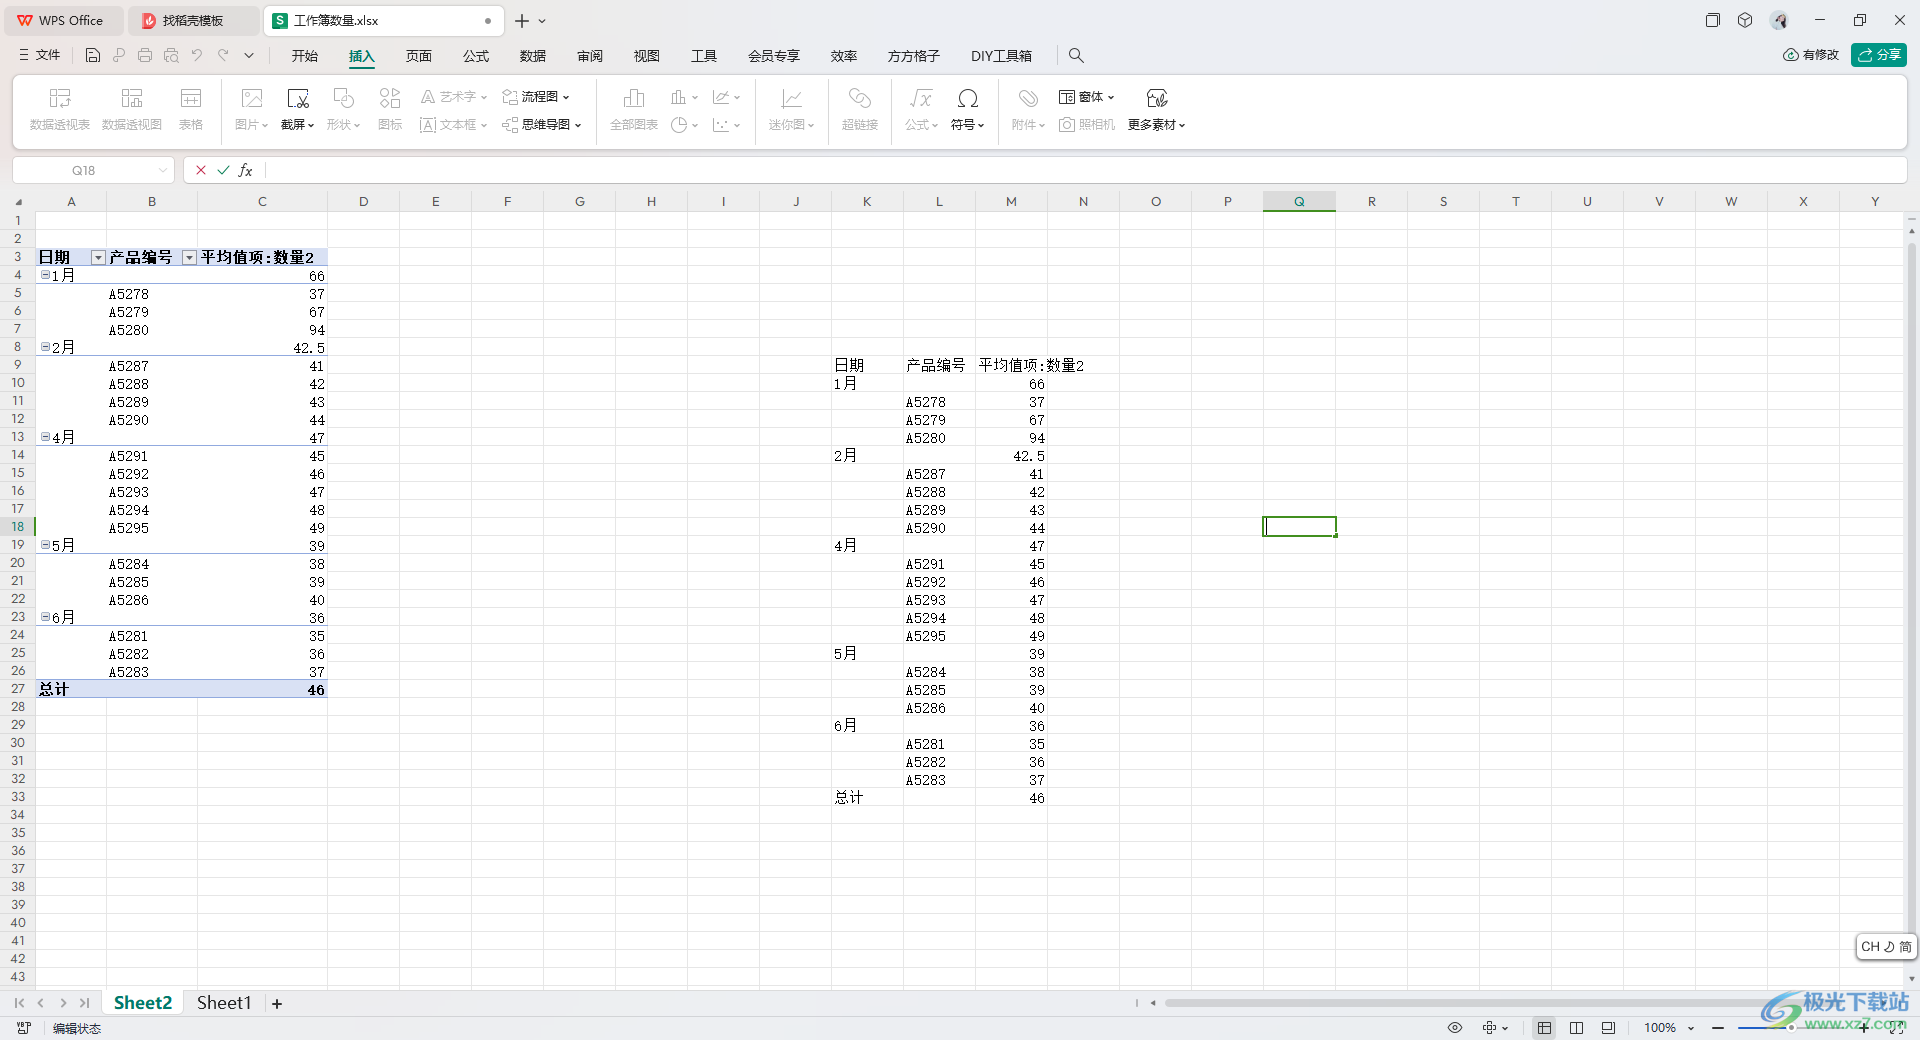Image resolution: width=1920 pixels, height=1040 pixels.
Task: Insert a PivotChart (数据透视图)
Action: 132,109
